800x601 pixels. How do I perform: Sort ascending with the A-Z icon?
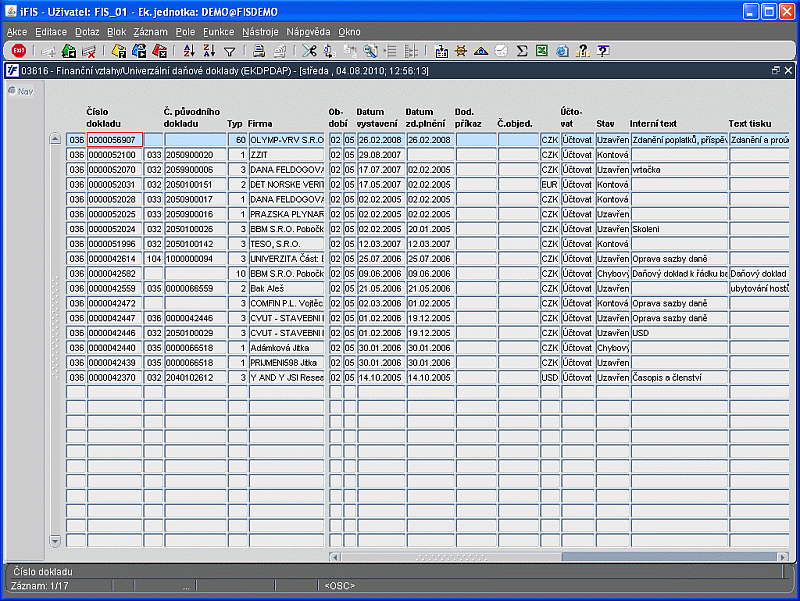pyautogui.click(x=189, y=51)
